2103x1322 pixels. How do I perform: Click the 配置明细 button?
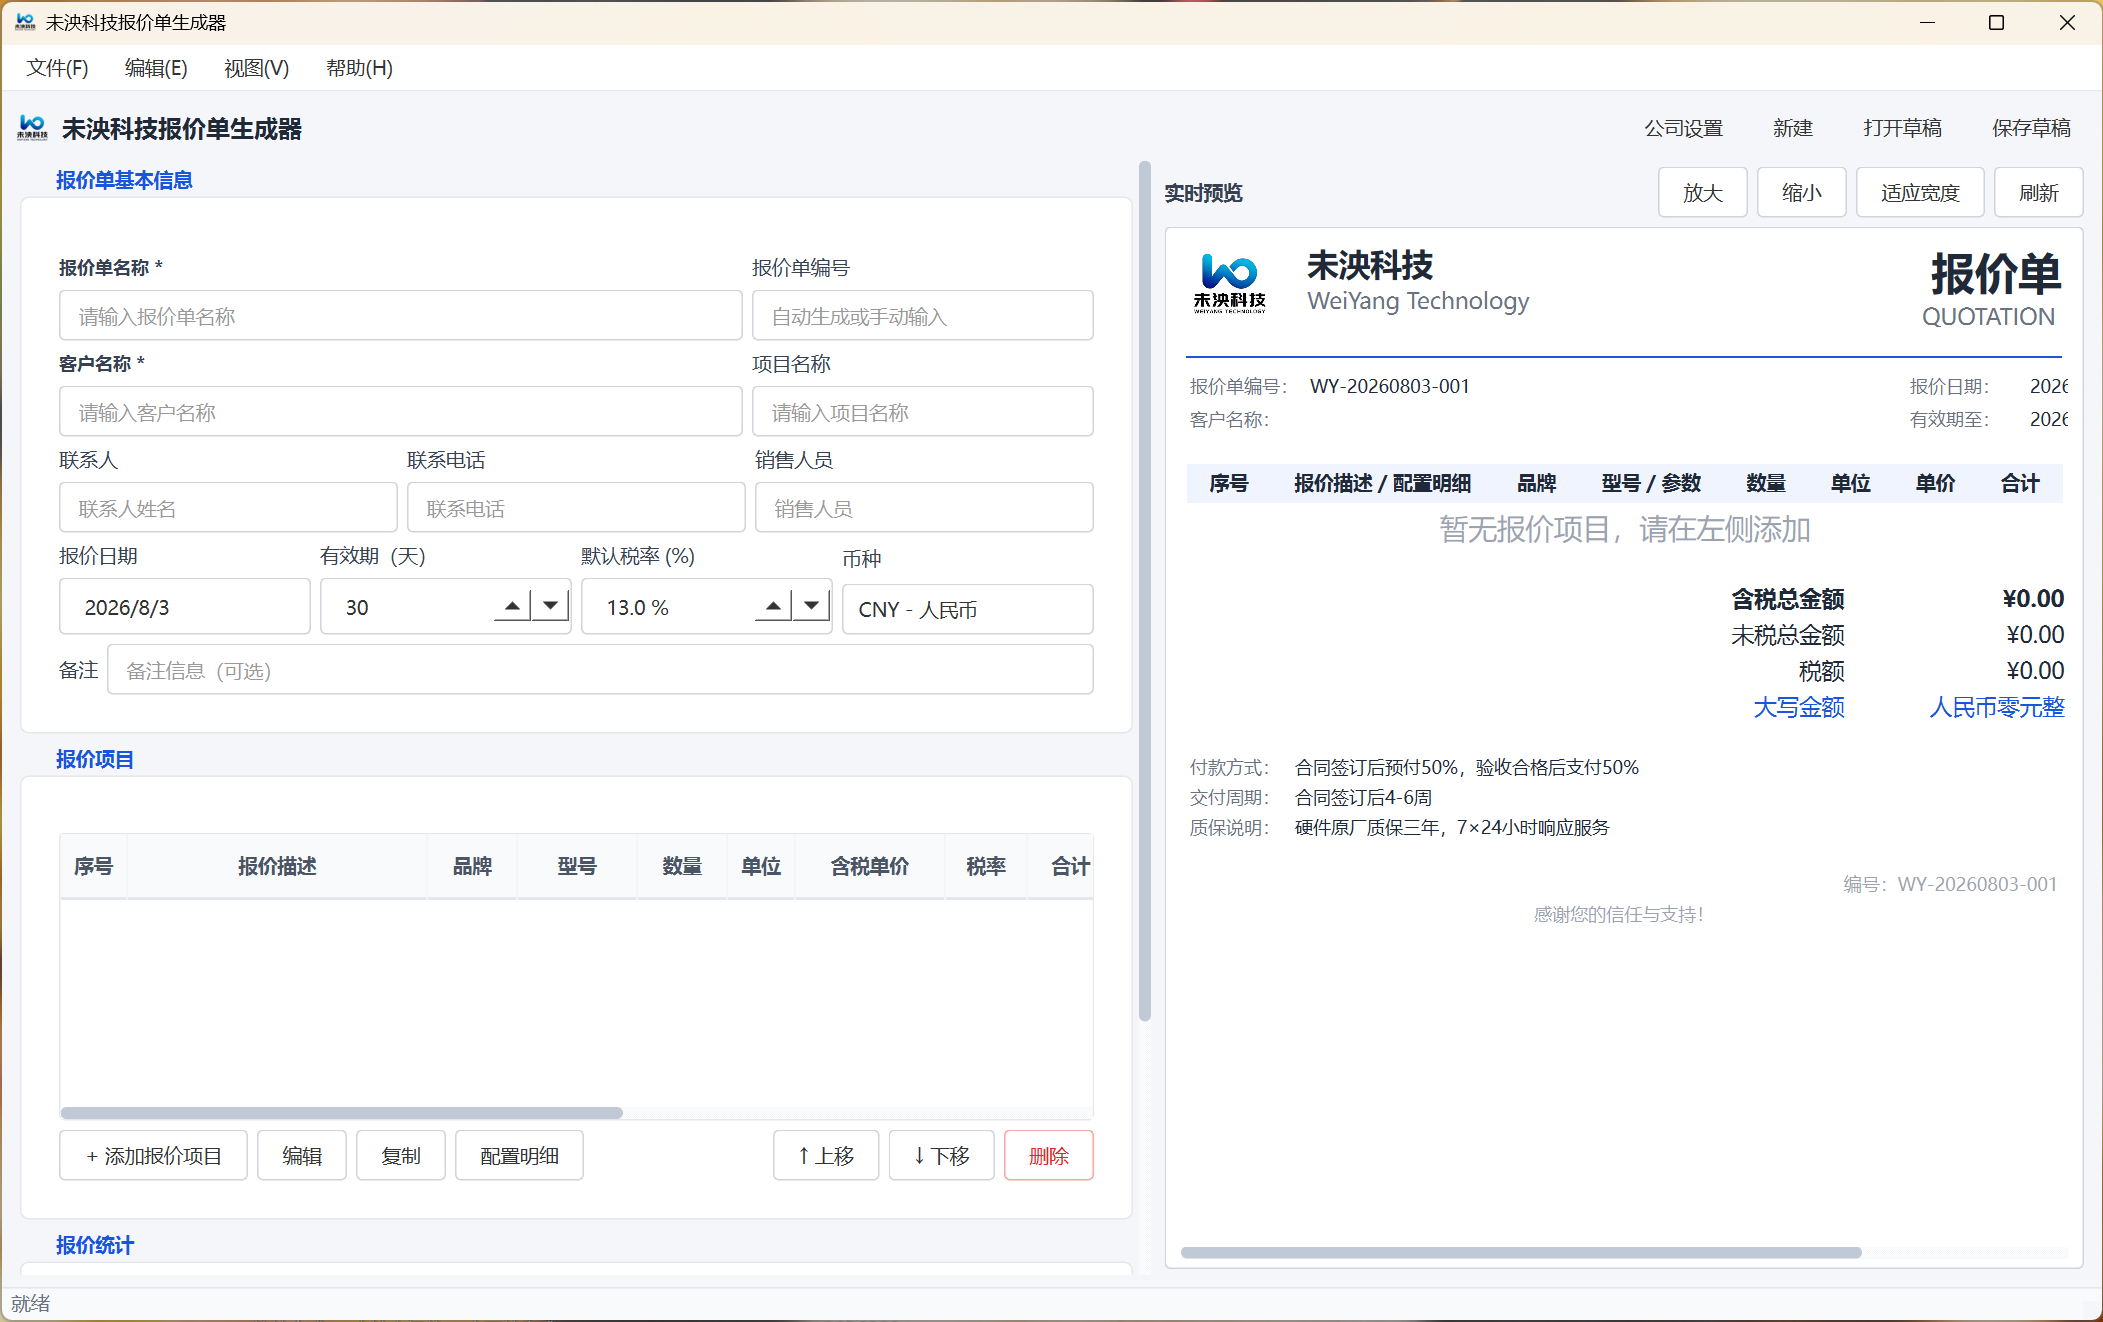[x=519, y=1155]
